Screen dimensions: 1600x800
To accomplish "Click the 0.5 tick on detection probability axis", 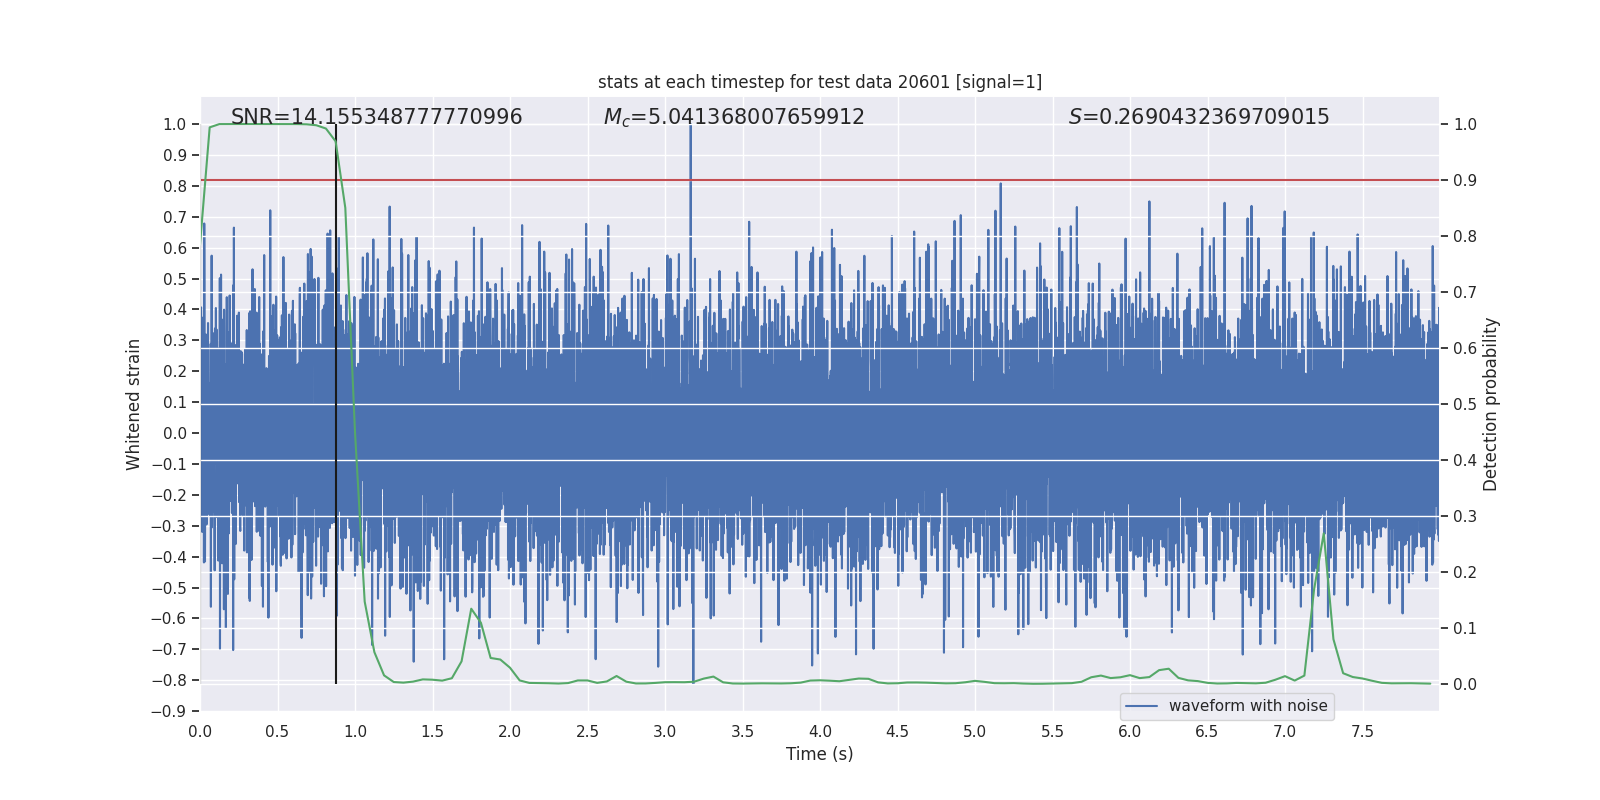I will coord(1465,405).
